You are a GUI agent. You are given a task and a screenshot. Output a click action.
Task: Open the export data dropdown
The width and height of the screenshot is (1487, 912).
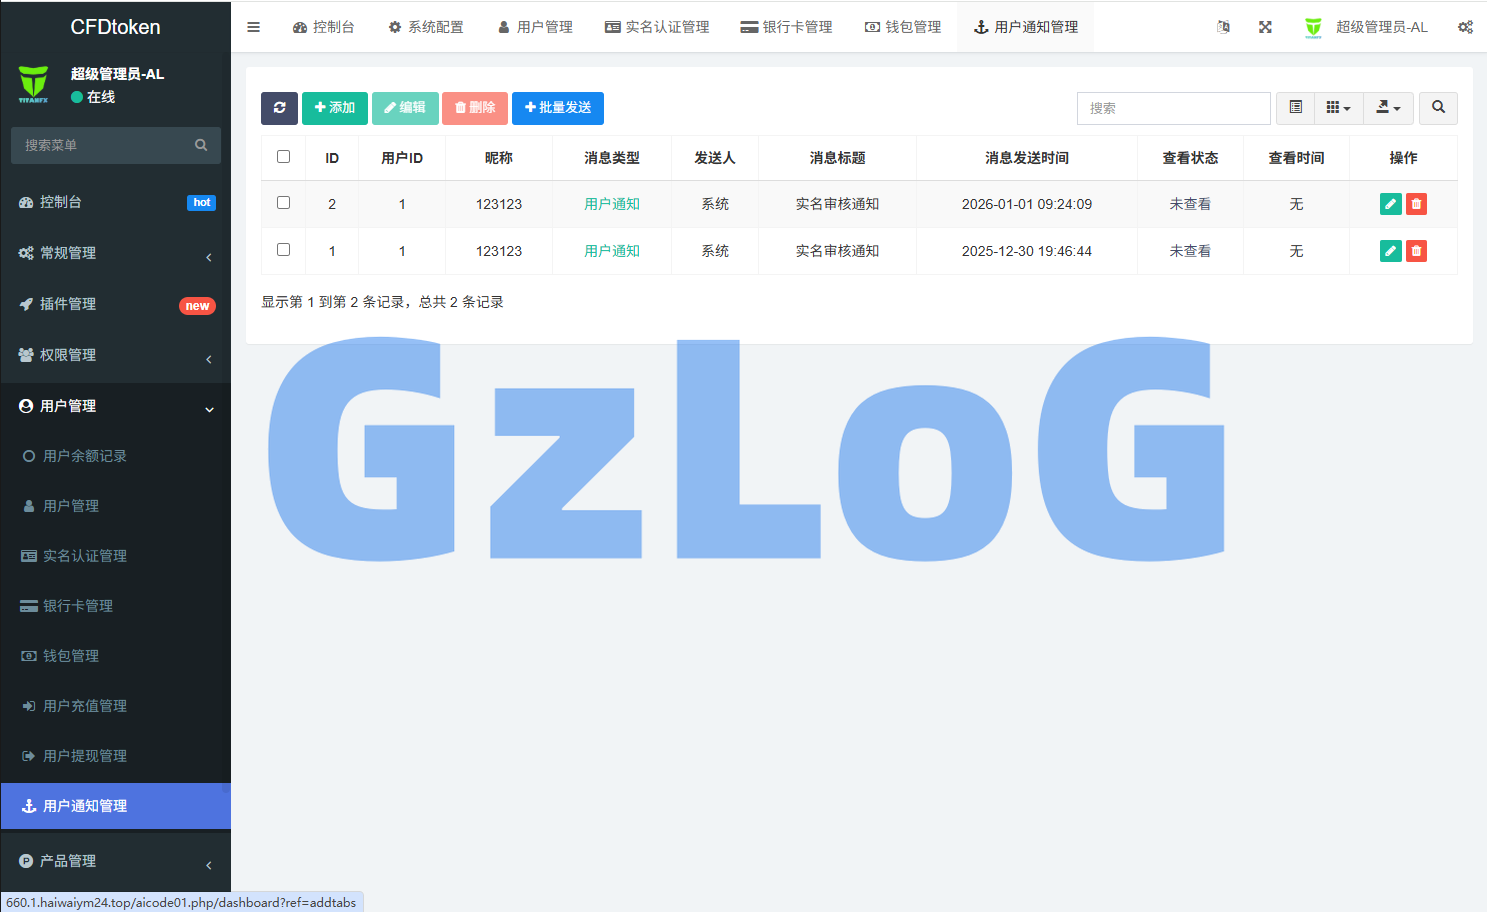coord(1388,108)
